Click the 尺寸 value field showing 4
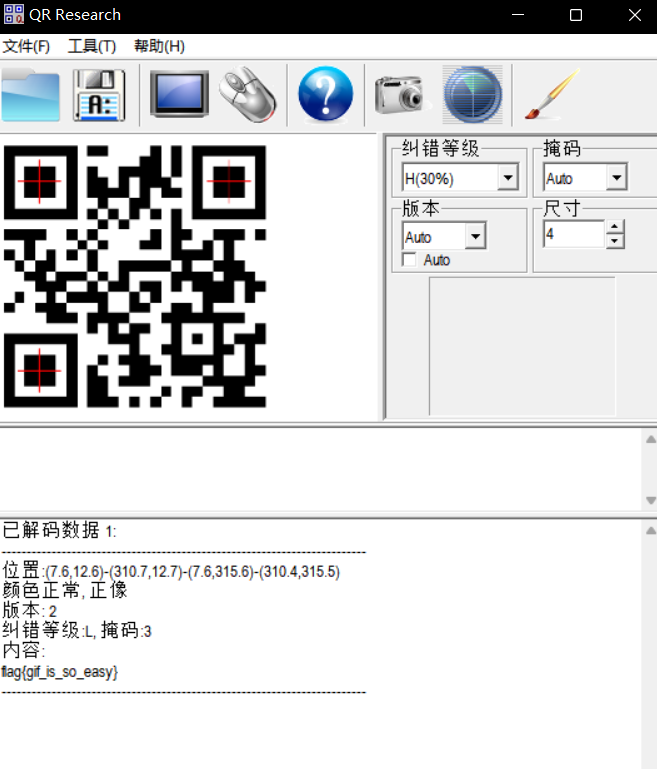Viewport: 657px width, 769px height. [x=573, y=234]
